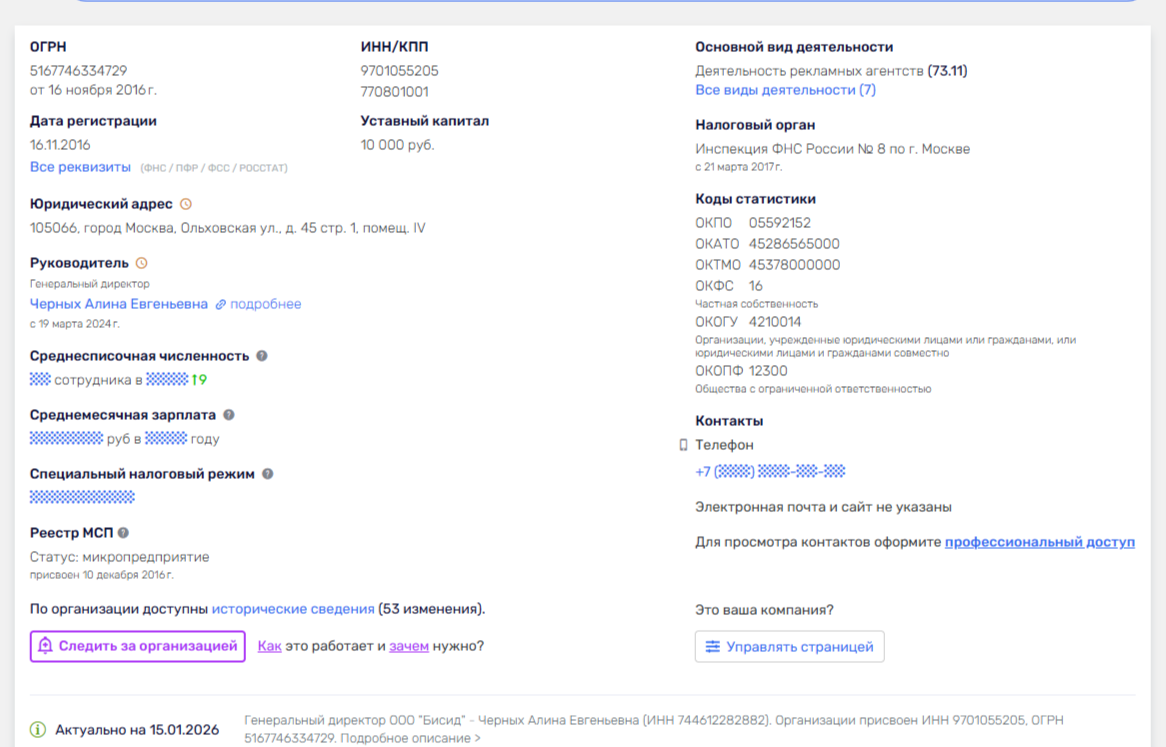Click the hidden average salary value

tap(66, 439)
